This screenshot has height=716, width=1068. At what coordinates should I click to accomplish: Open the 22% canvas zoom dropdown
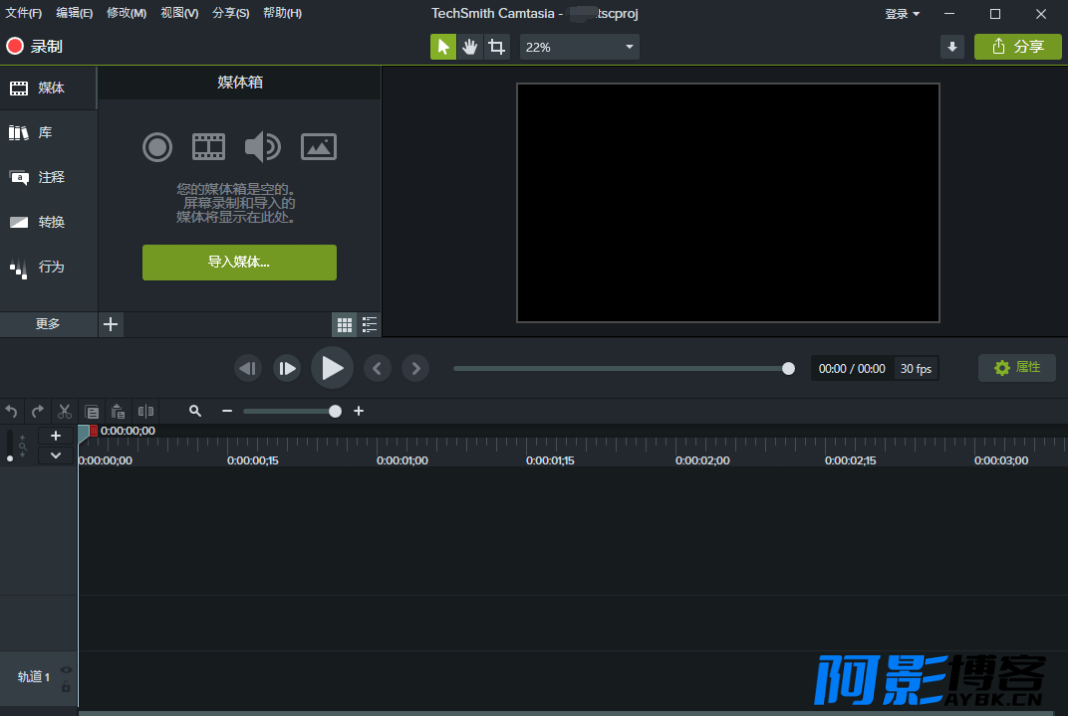[579, 47]
